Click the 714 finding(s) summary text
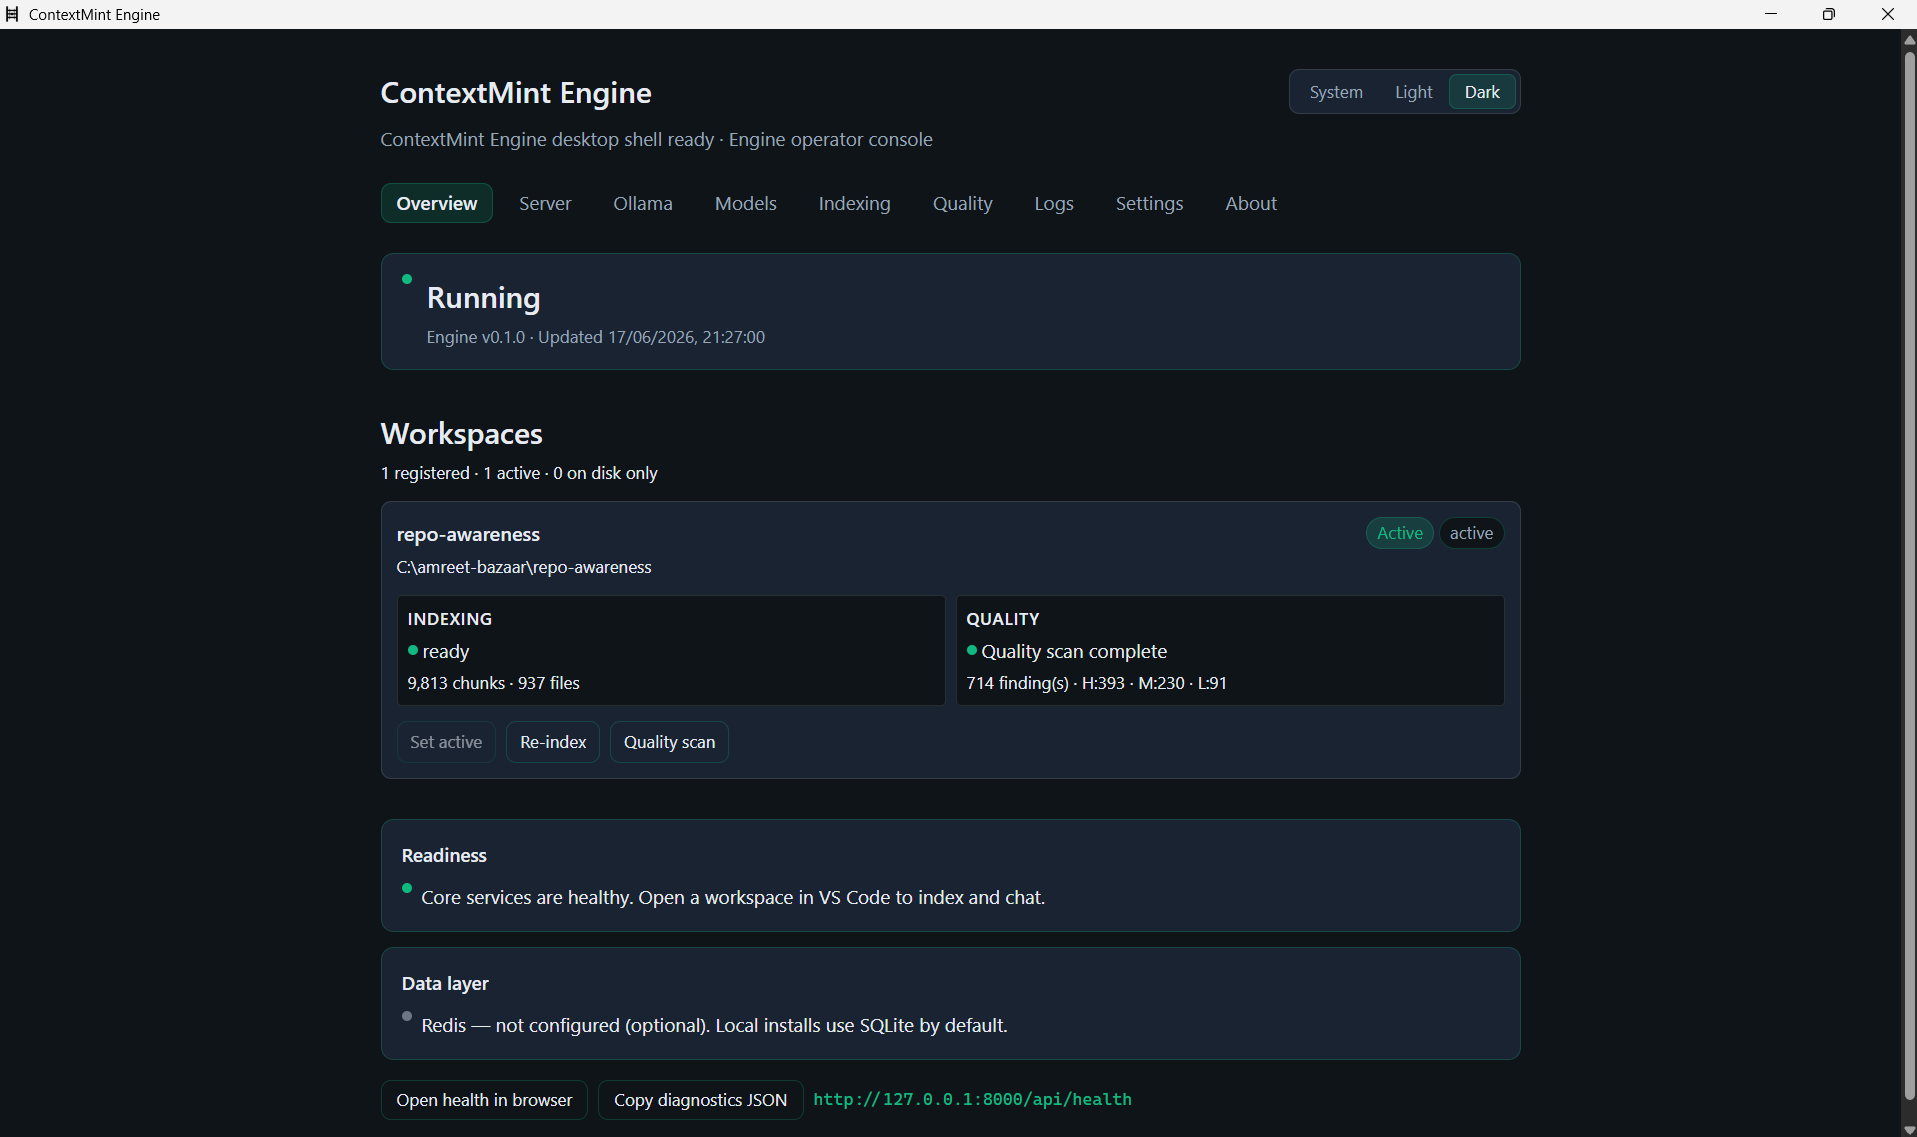Image resolution: width=1917 pixels, height=1137 pixels. coord(1096,683)
